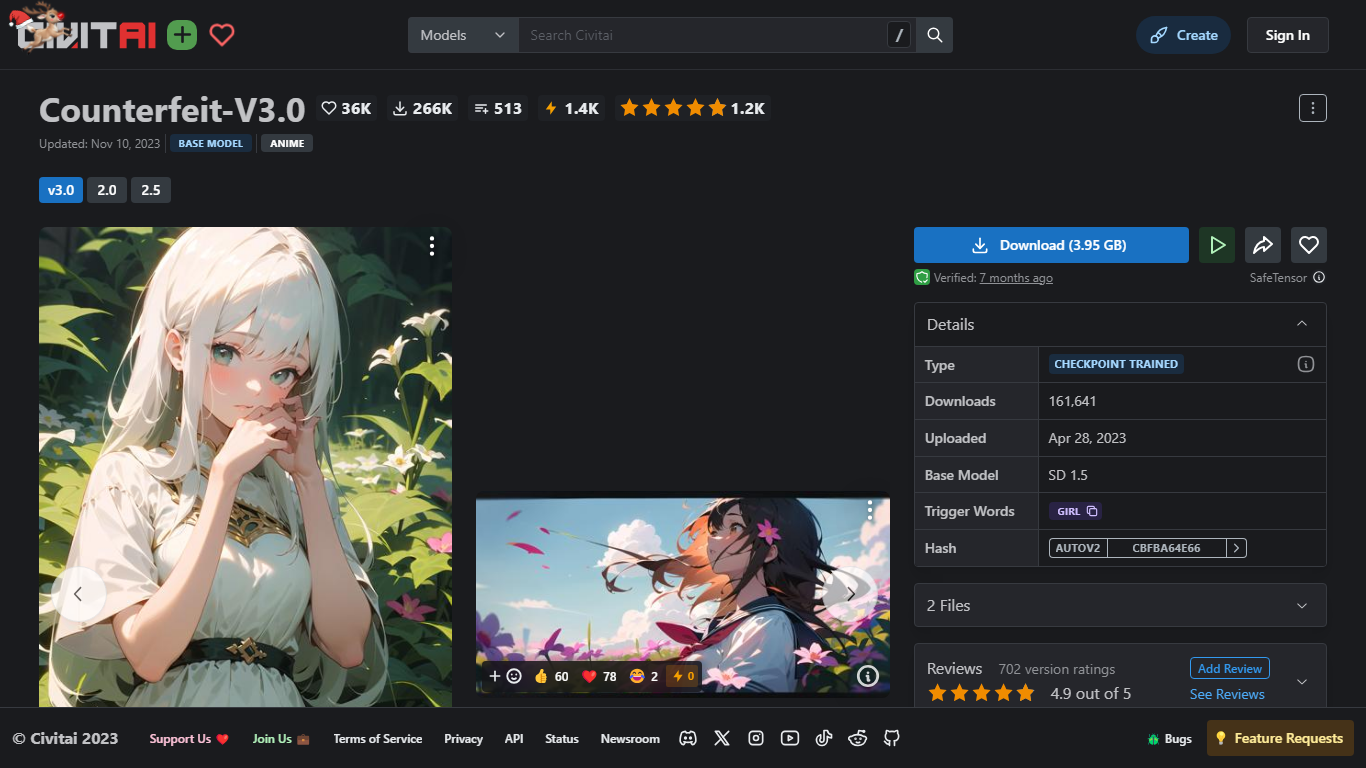The image size is (1366, 768).
Task: Toggle the heart favorite button beside share
Action: 1308,245
